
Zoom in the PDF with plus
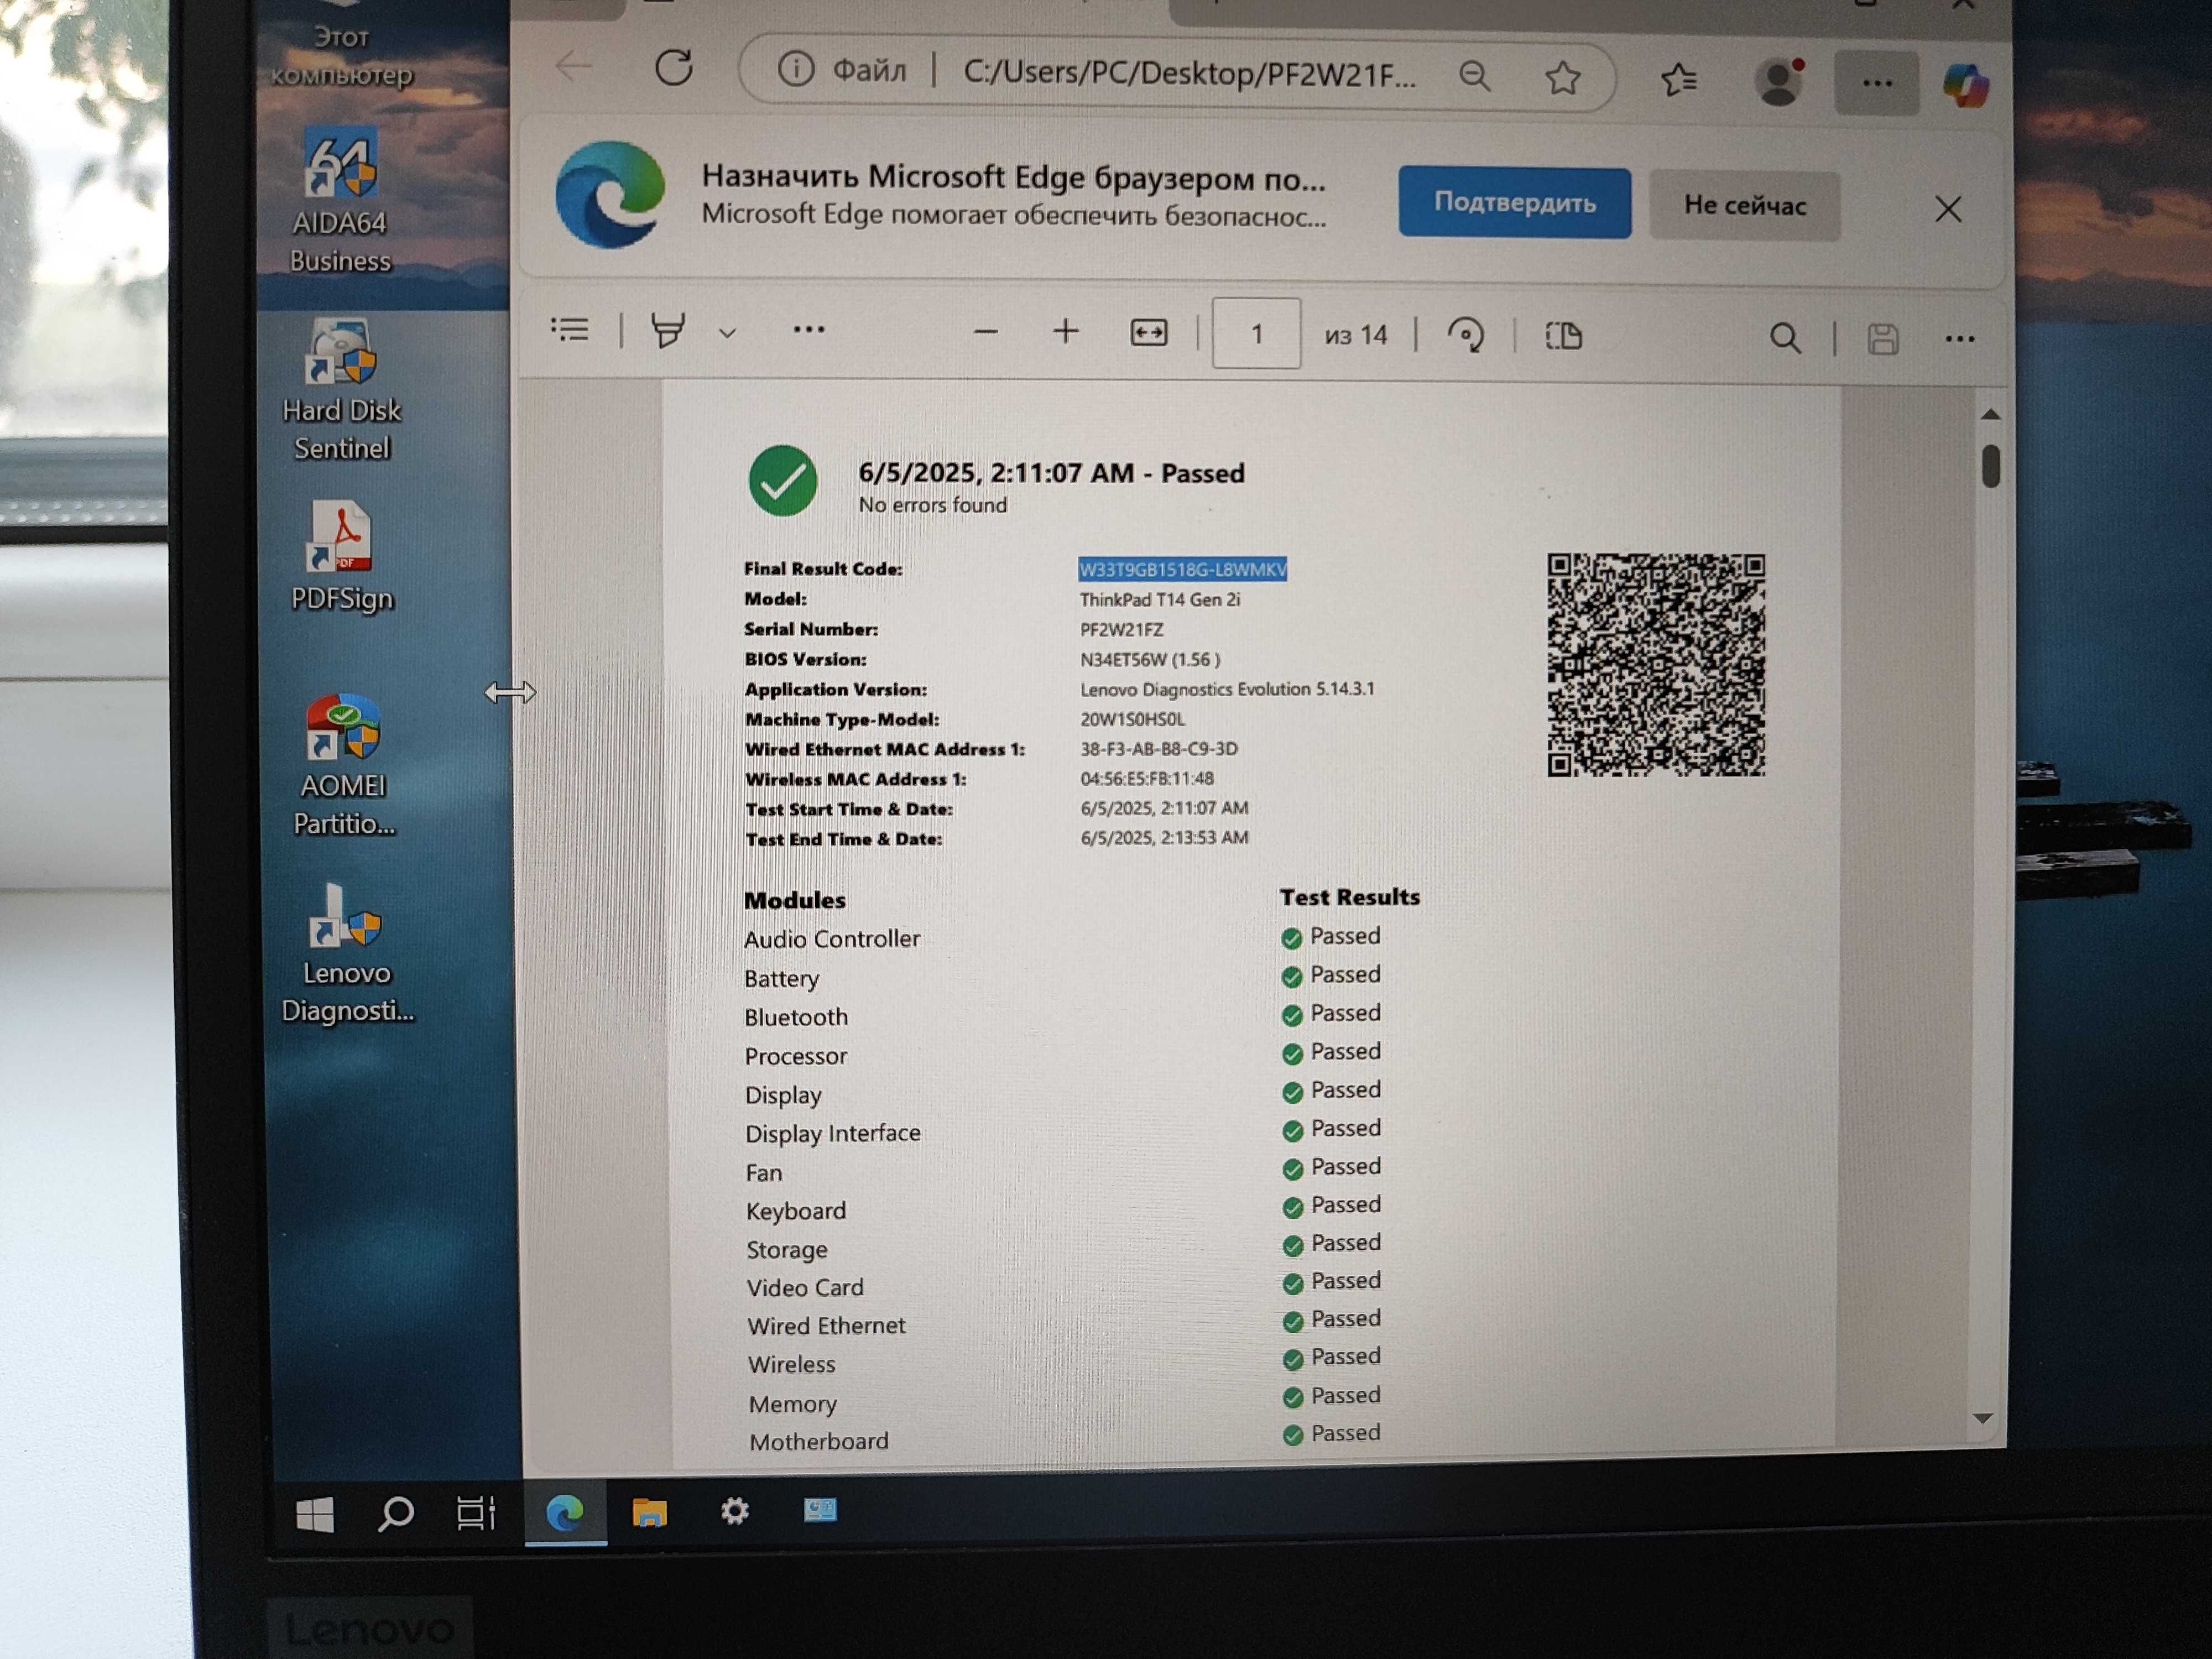point(1066,331)
